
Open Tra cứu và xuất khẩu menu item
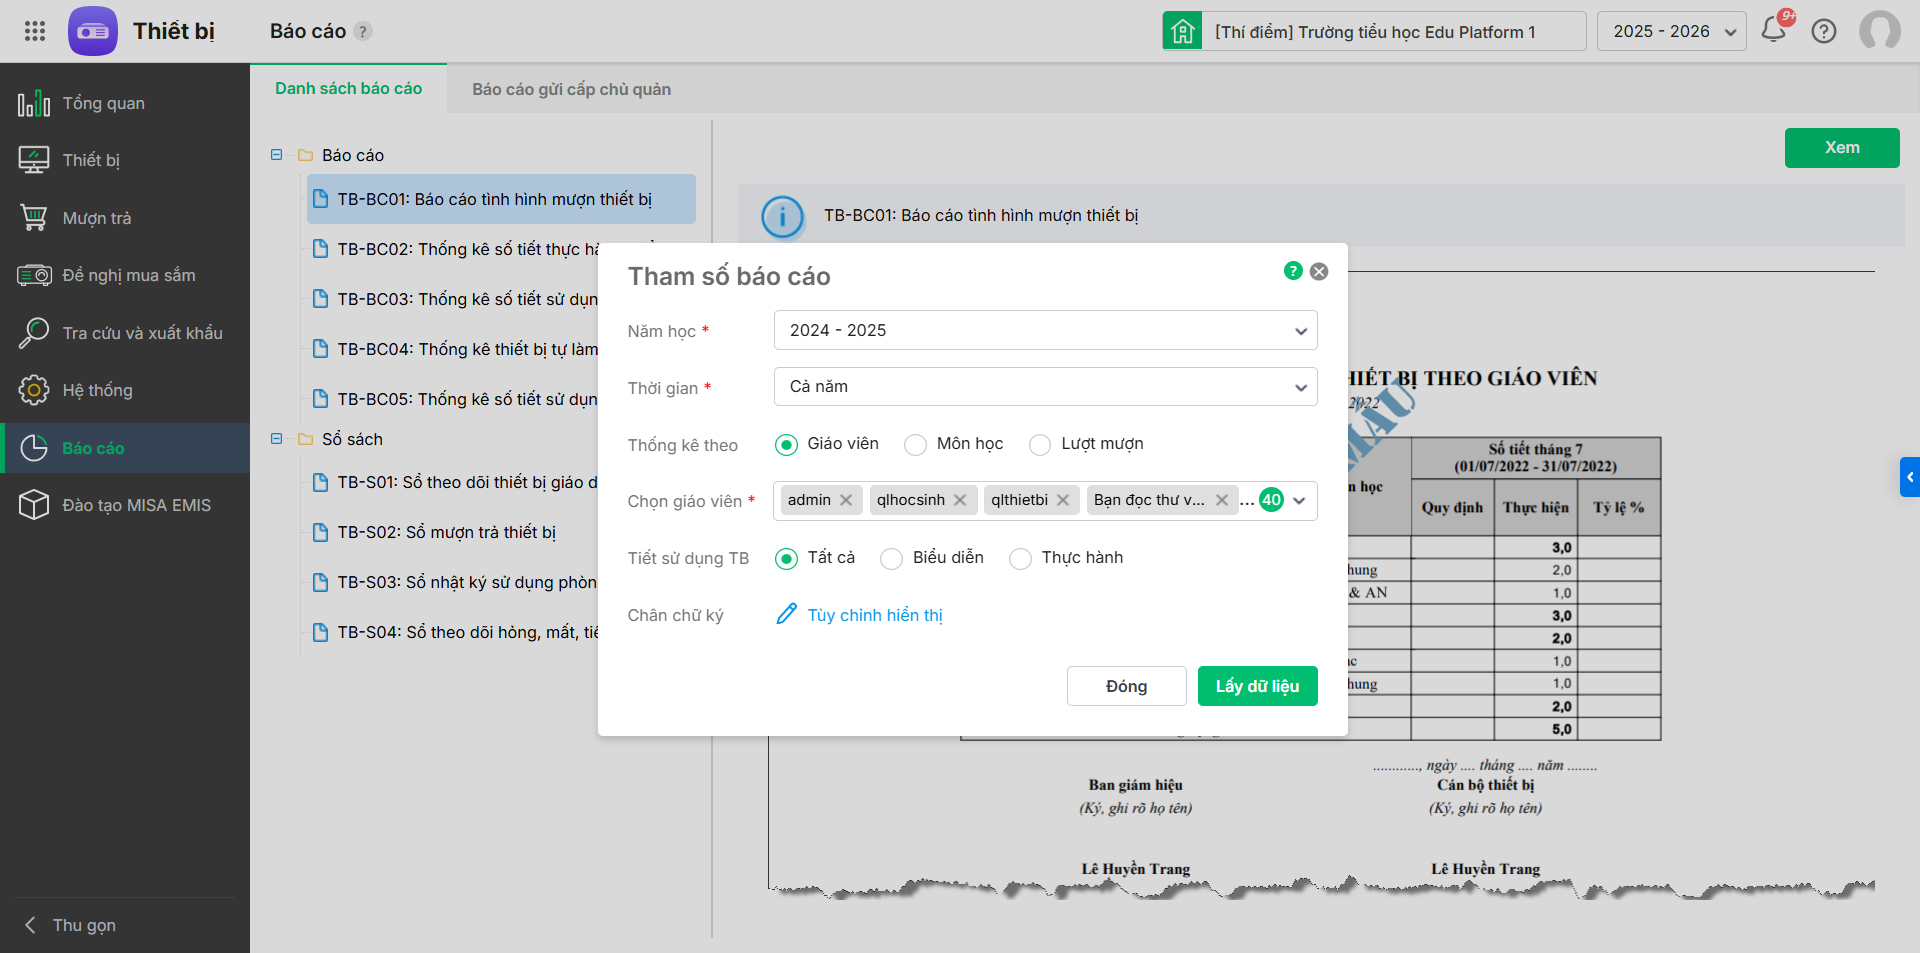(x=125, y=333)
